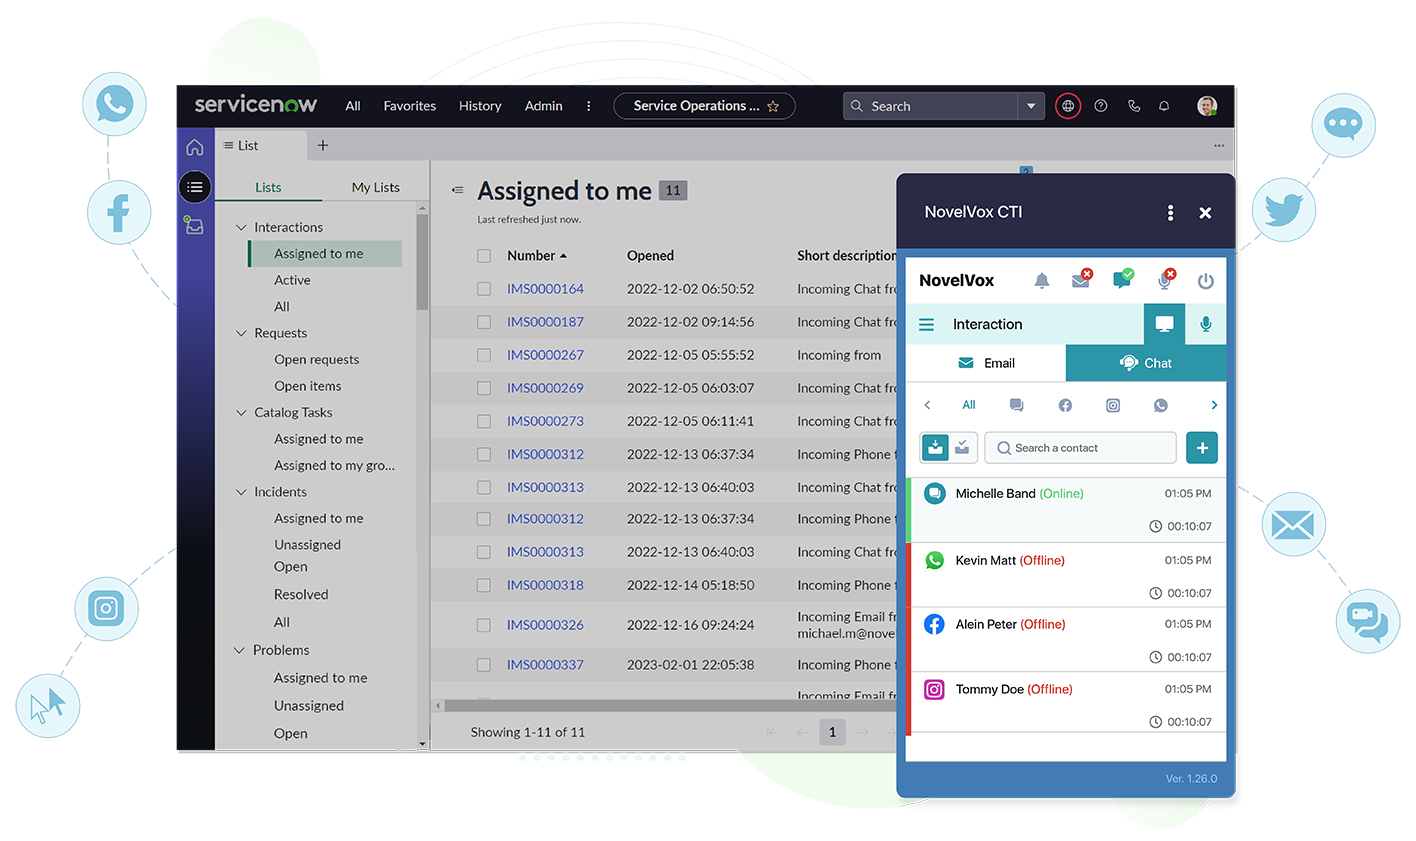Click the voice status microphone icon
Image resolution: width=1416 pixels, height=841 pixels.
[1163, 280]
